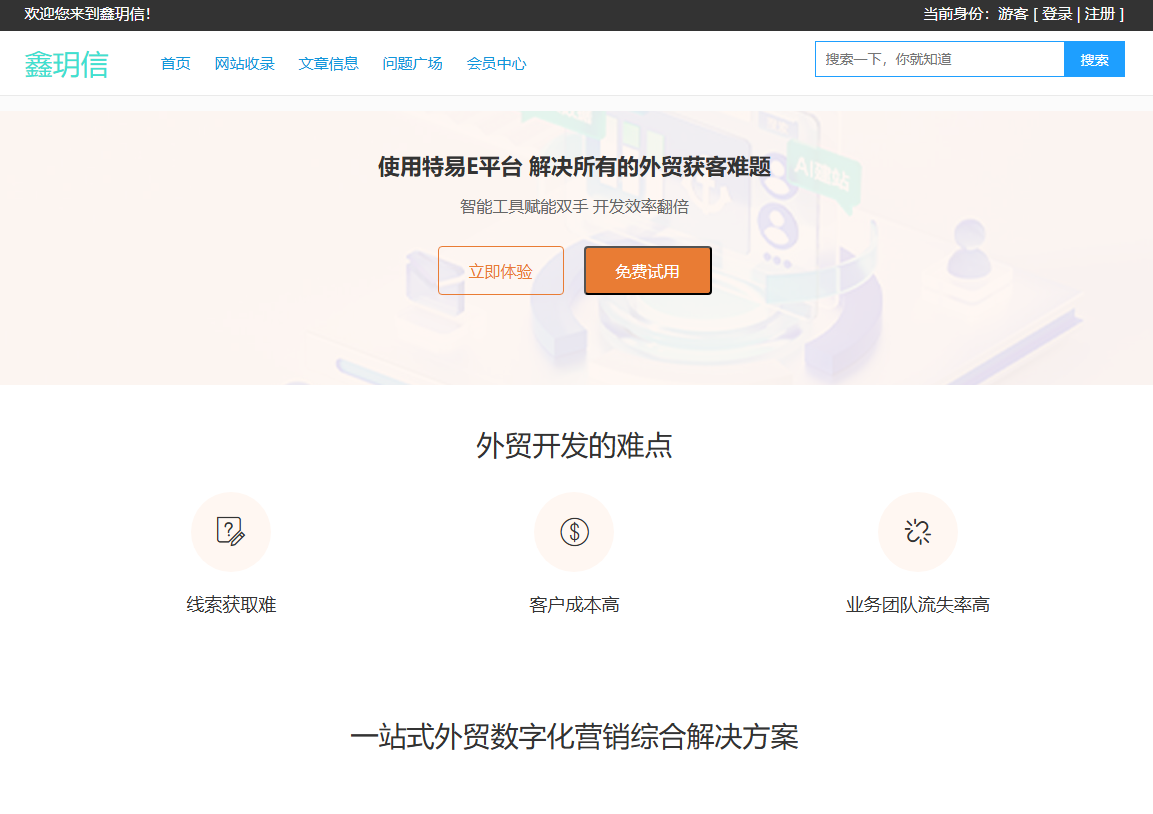Click the 鑫玥信 site logo
1153x814 pixels.
[66, 64]
